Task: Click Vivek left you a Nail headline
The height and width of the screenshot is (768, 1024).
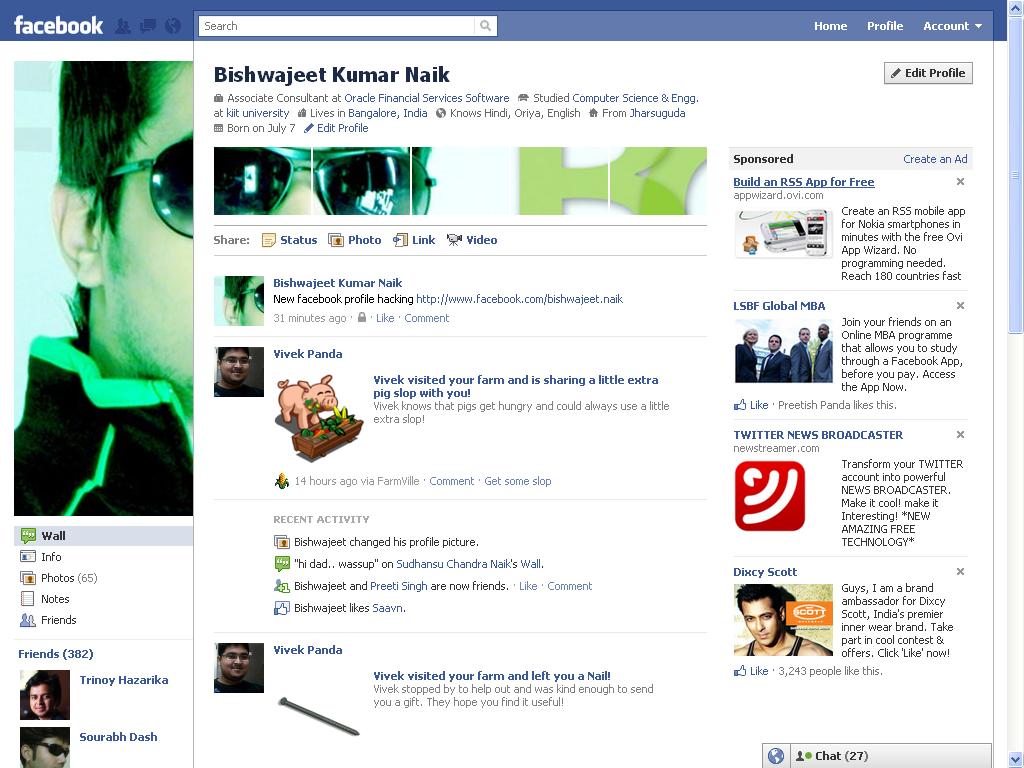Action: (x=492, y=676)
